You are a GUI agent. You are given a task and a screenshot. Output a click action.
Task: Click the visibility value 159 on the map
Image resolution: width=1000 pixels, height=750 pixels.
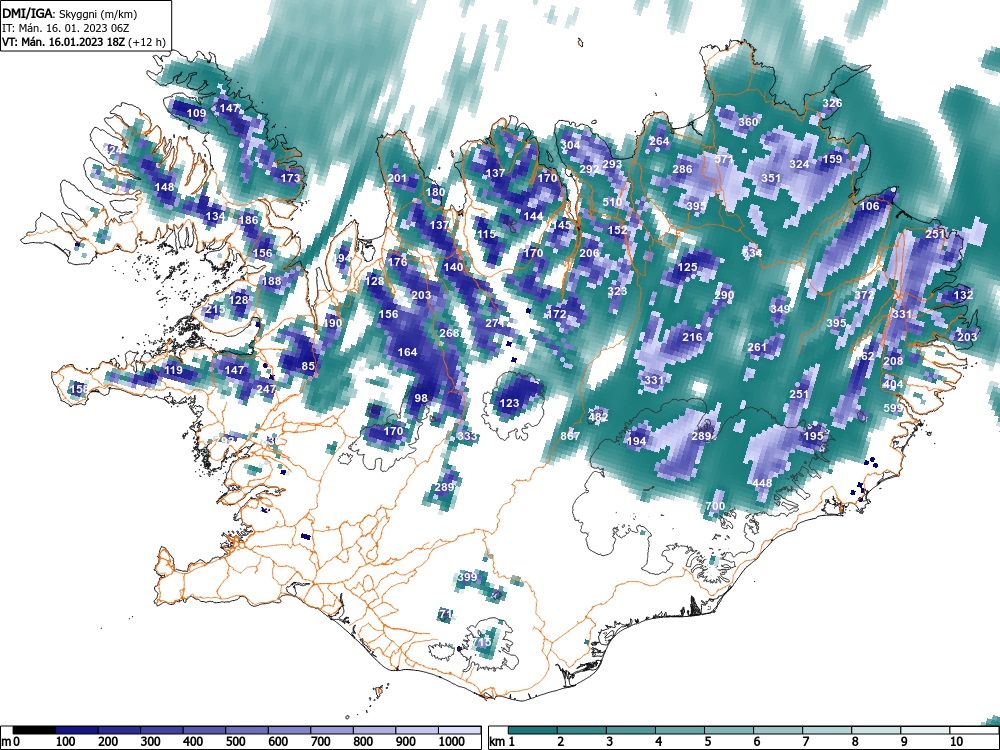(832, 159)
